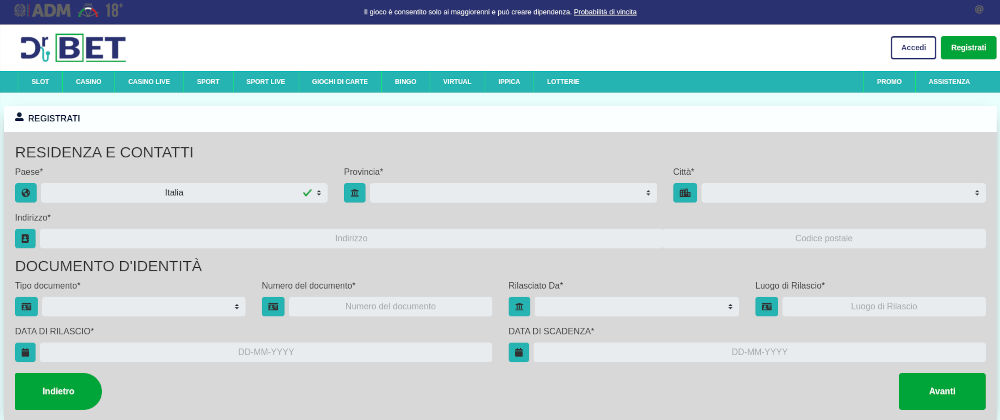
Task: Click the Dr.BET logo
Action: pos(73,48)
